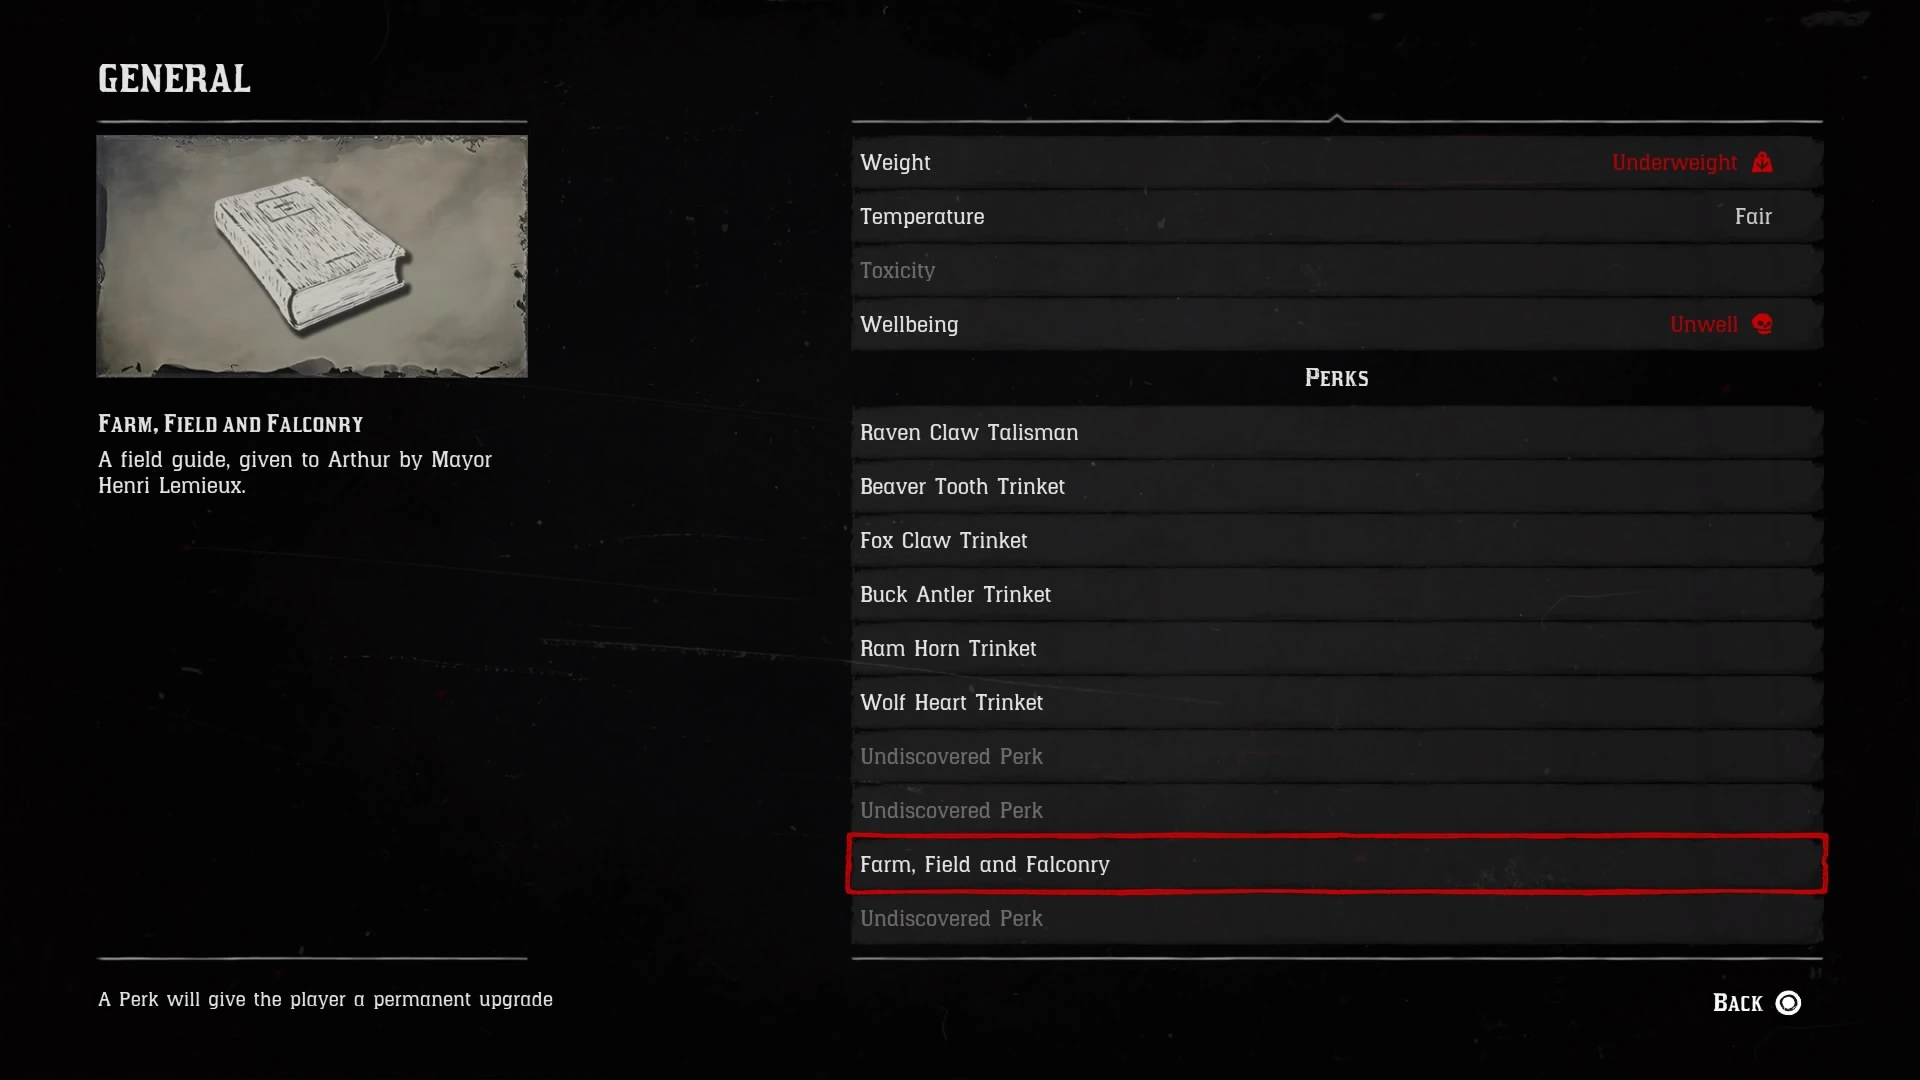Screen dimensions: 1920x1080
Task: Click the Back circle button icon
Action: (x=1788, y=1003)
